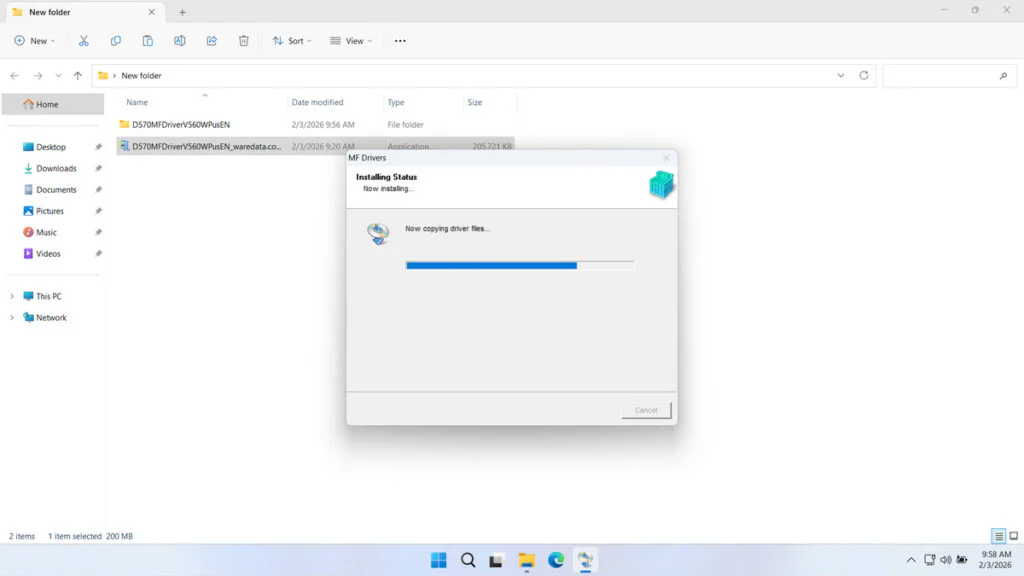This screenshot has height=576, width=1024.
Task: Click the Delete icon in the toolbar
Action: tap(242, 40)
